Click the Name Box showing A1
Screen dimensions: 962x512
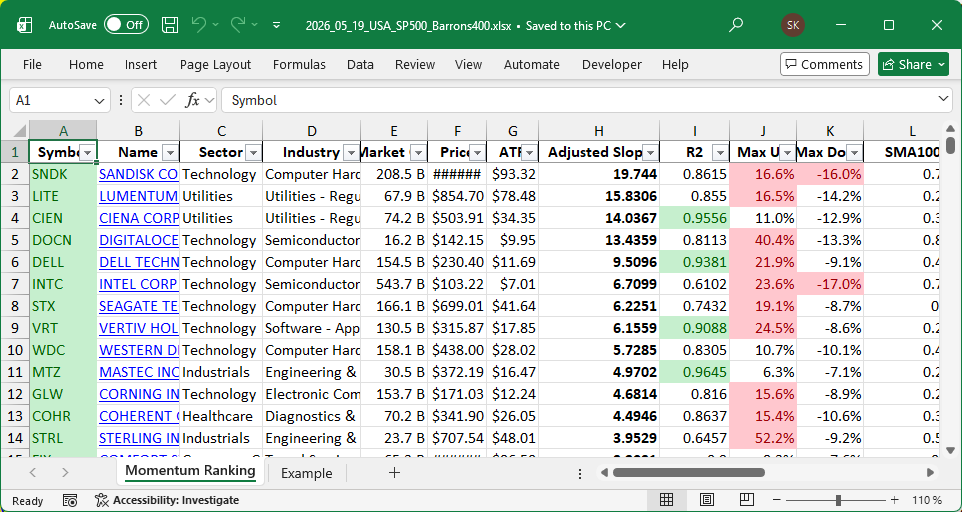tap(52, 100)
